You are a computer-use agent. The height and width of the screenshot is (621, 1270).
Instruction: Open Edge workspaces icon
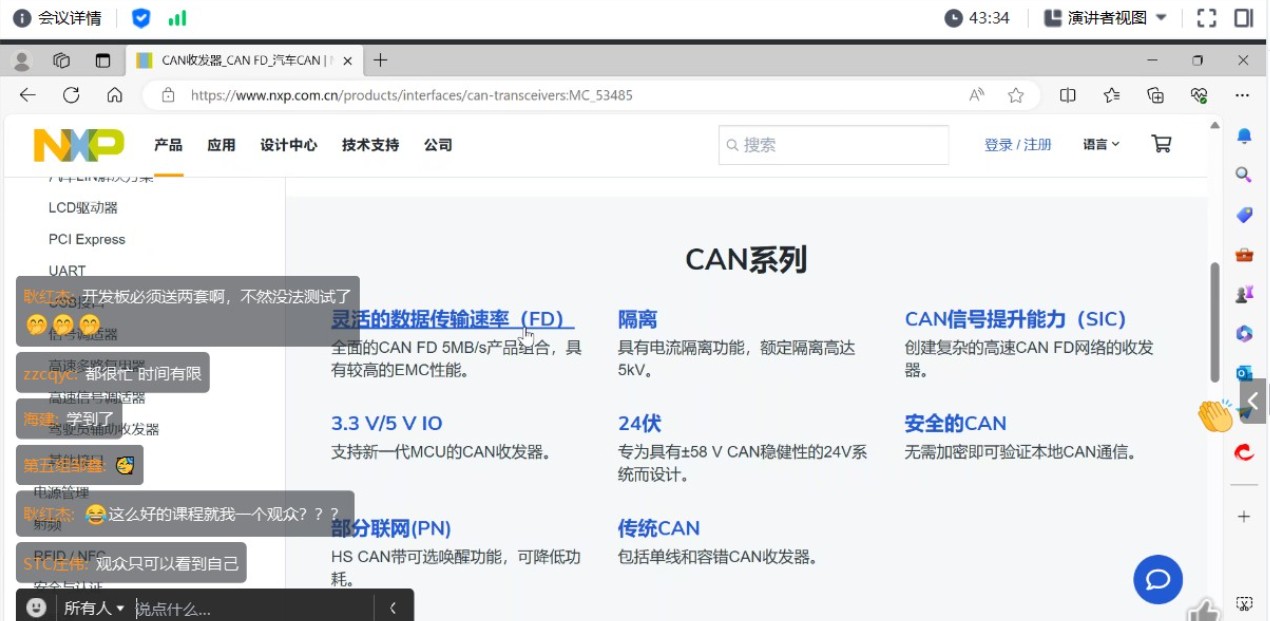tap(62, 61)
